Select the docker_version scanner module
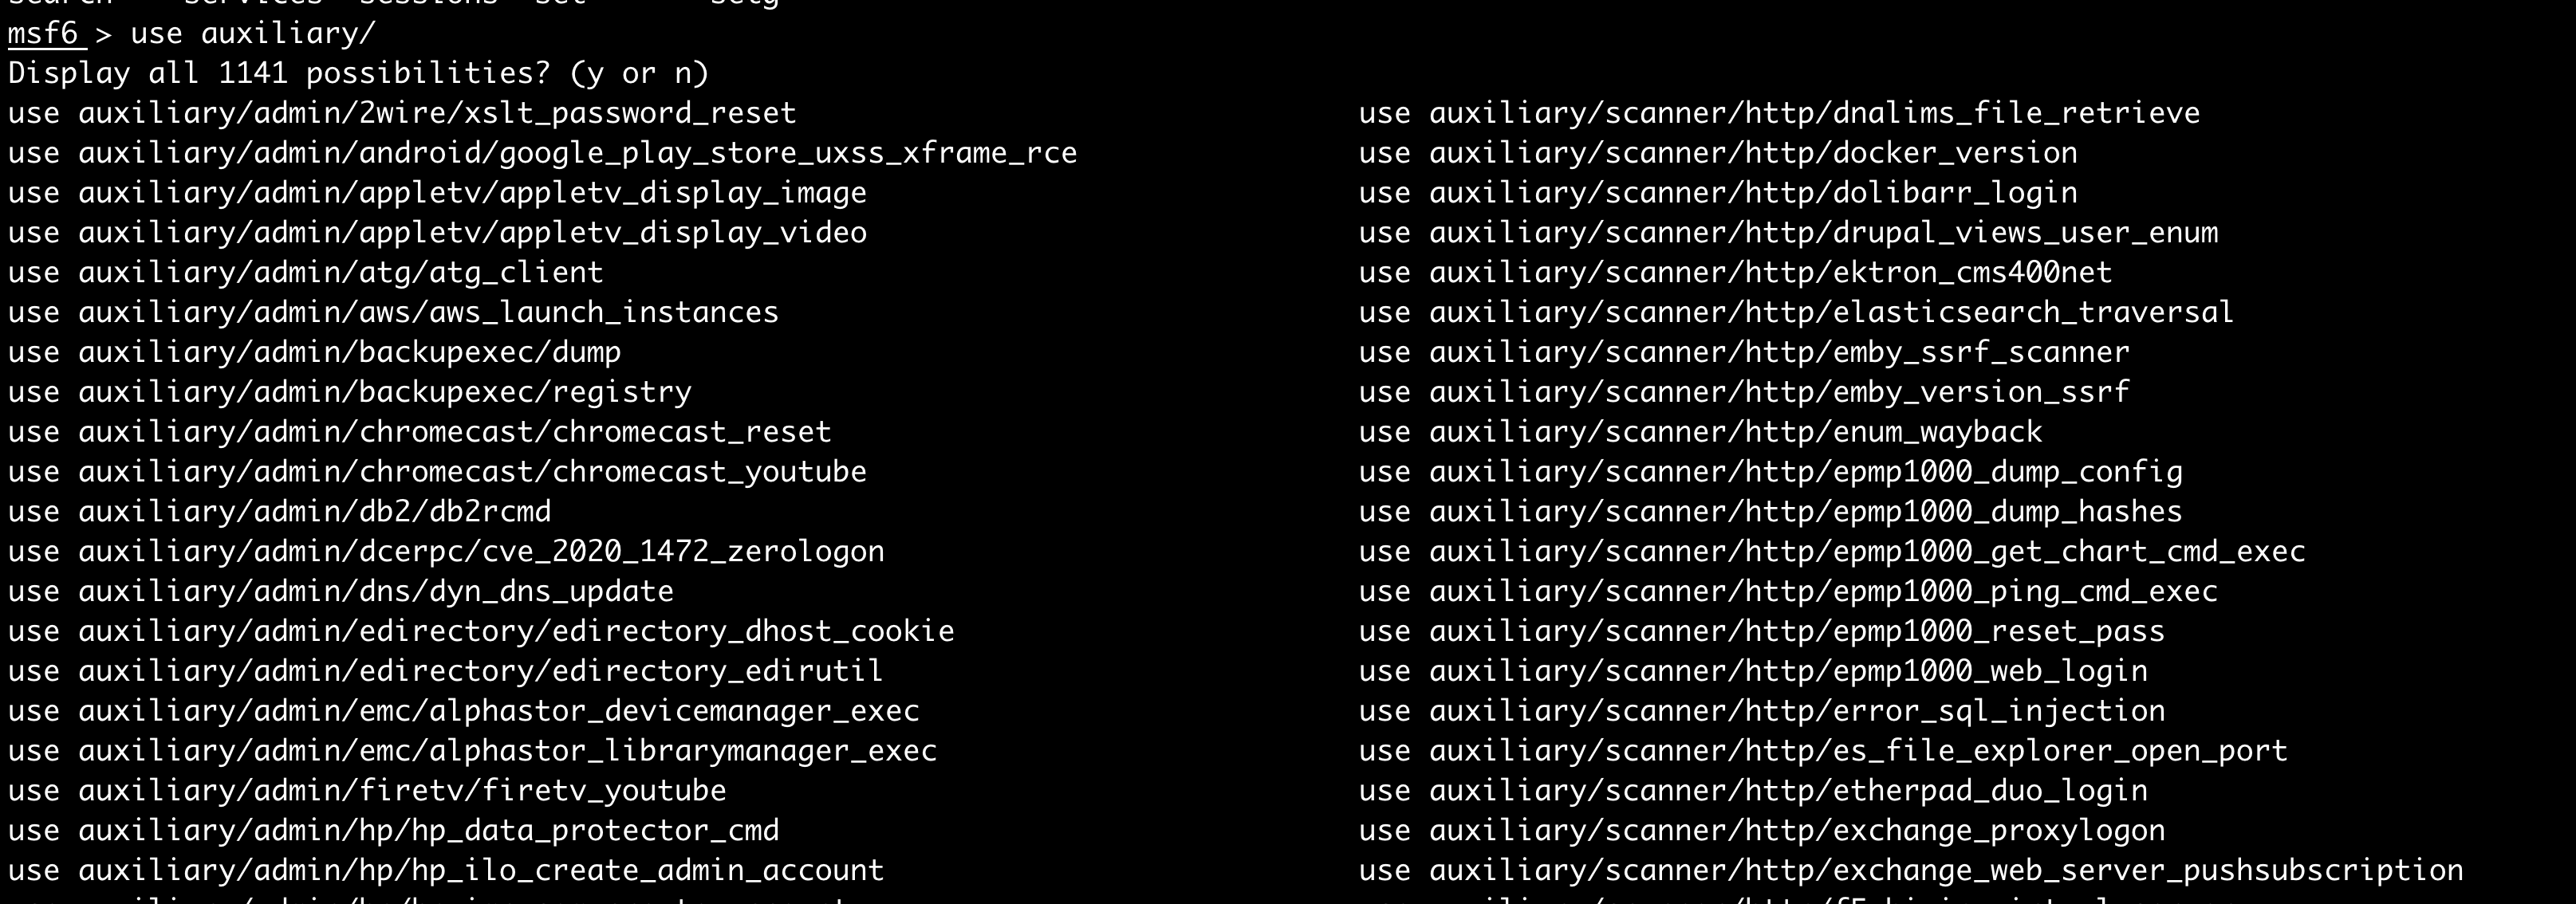This screenshot has width=2576, height=904. [x=1718, y=153]
